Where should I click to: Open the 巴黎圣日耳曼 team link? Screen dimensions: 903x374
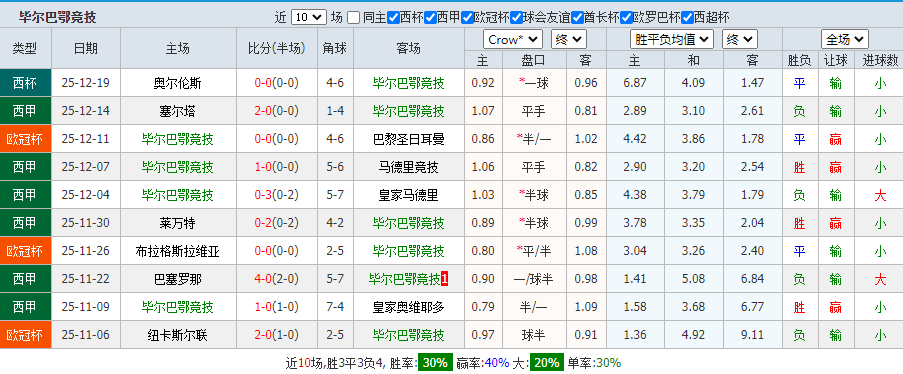408,139
